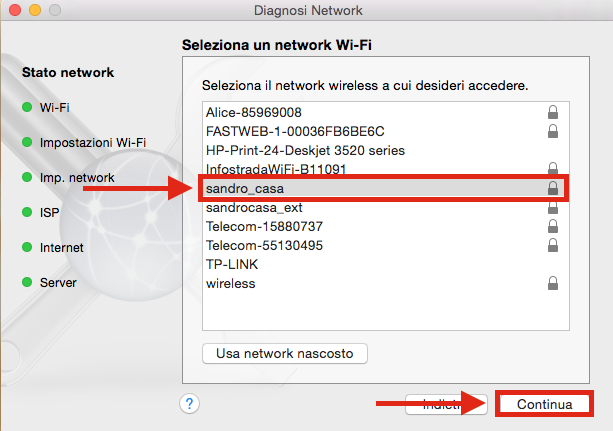Image resolution: width=613 pixels, height=431 pixels.
Task: Click the lock icon beside Alice-85969008
Action: click(553, 112)
